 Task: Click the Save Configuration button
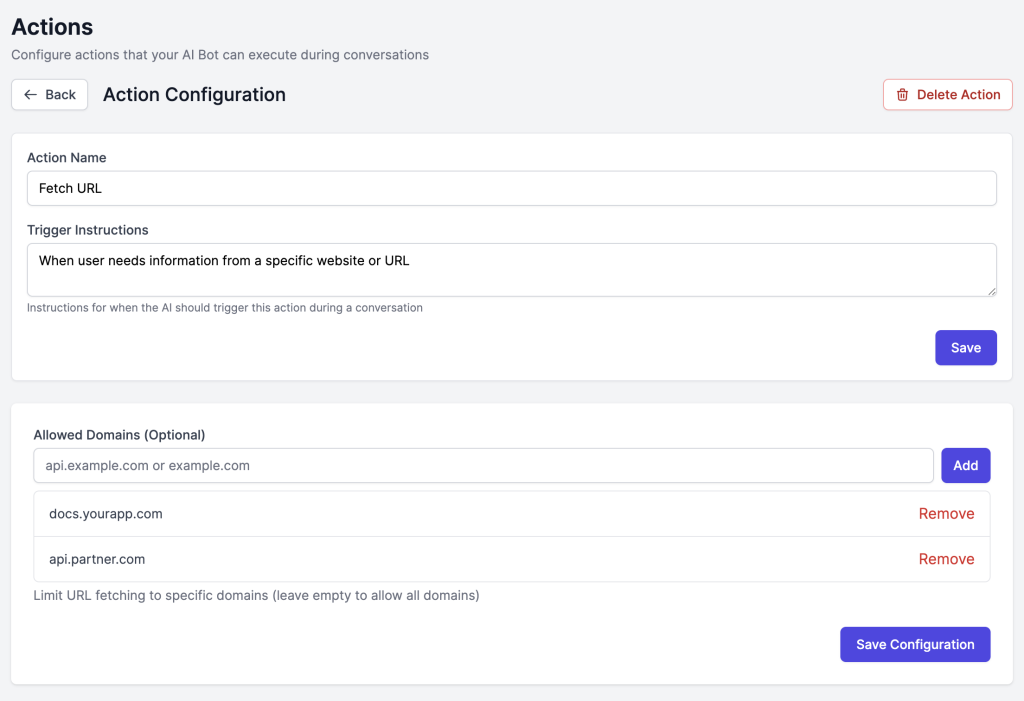click(x=915, y=645)
